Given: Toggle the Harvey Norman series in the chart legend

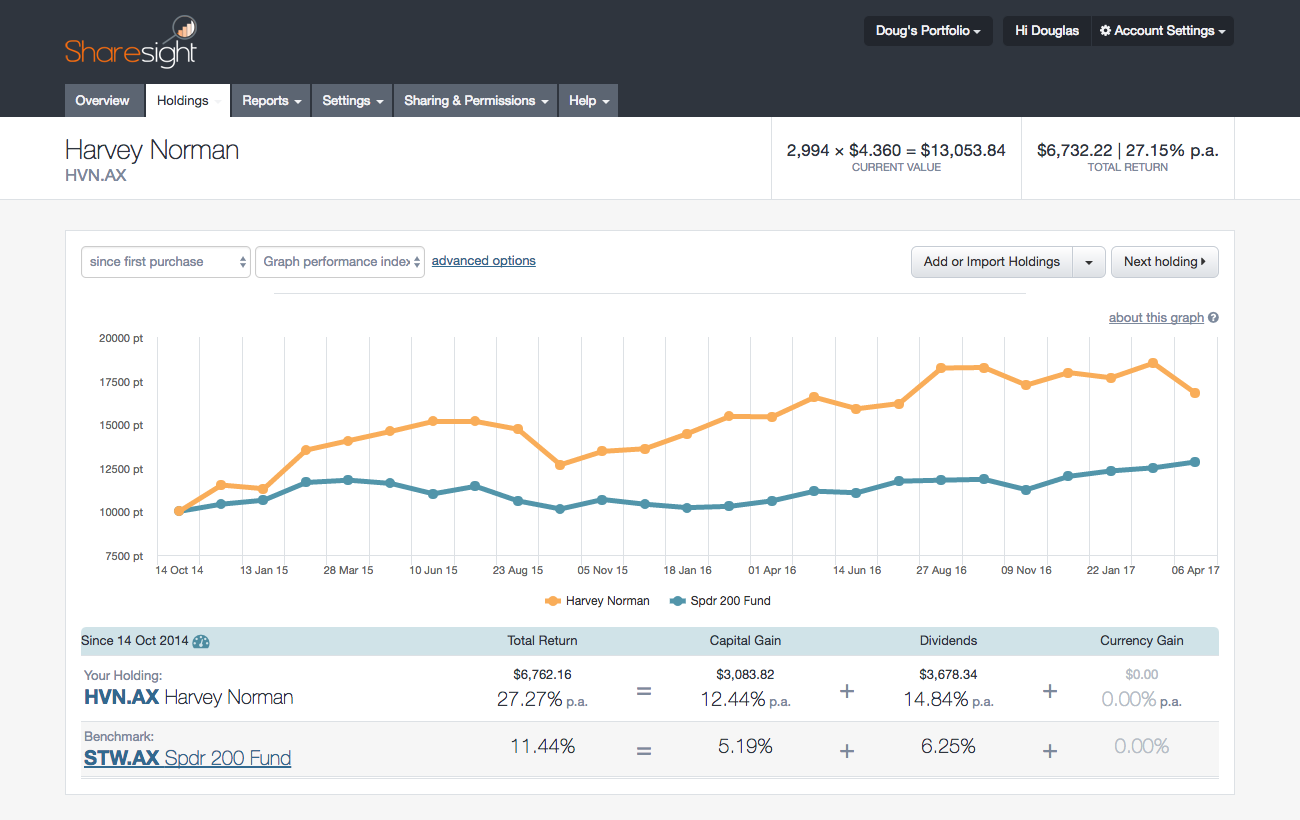Looking at the screenshot, I should click(597, 601).
